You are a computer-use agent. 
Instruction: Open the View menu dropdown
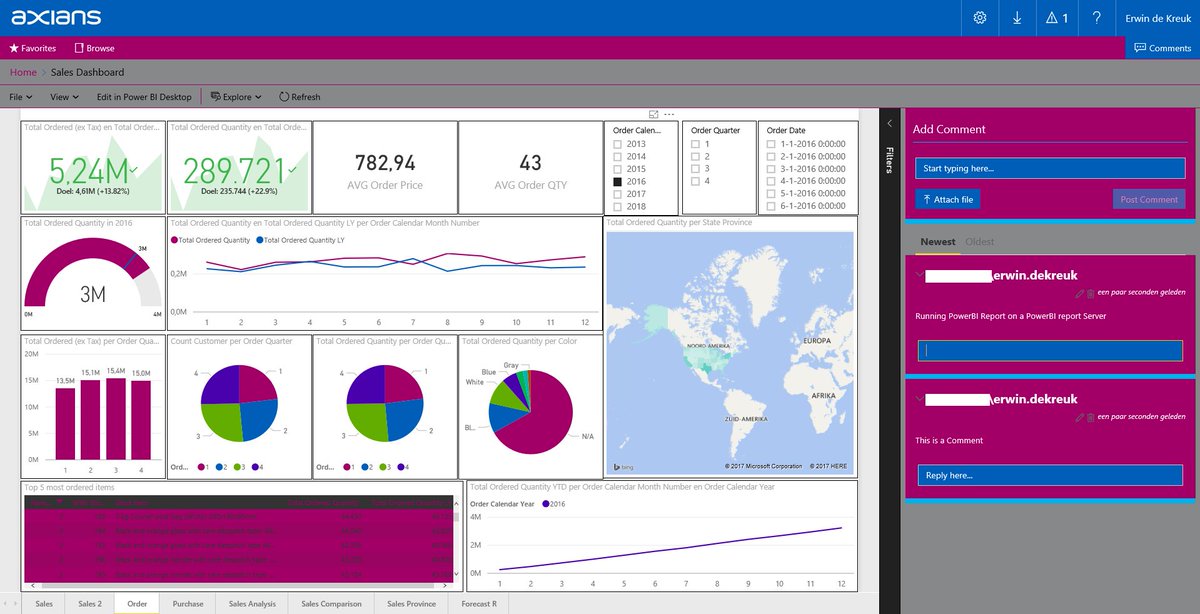click(x=63, y=96)
